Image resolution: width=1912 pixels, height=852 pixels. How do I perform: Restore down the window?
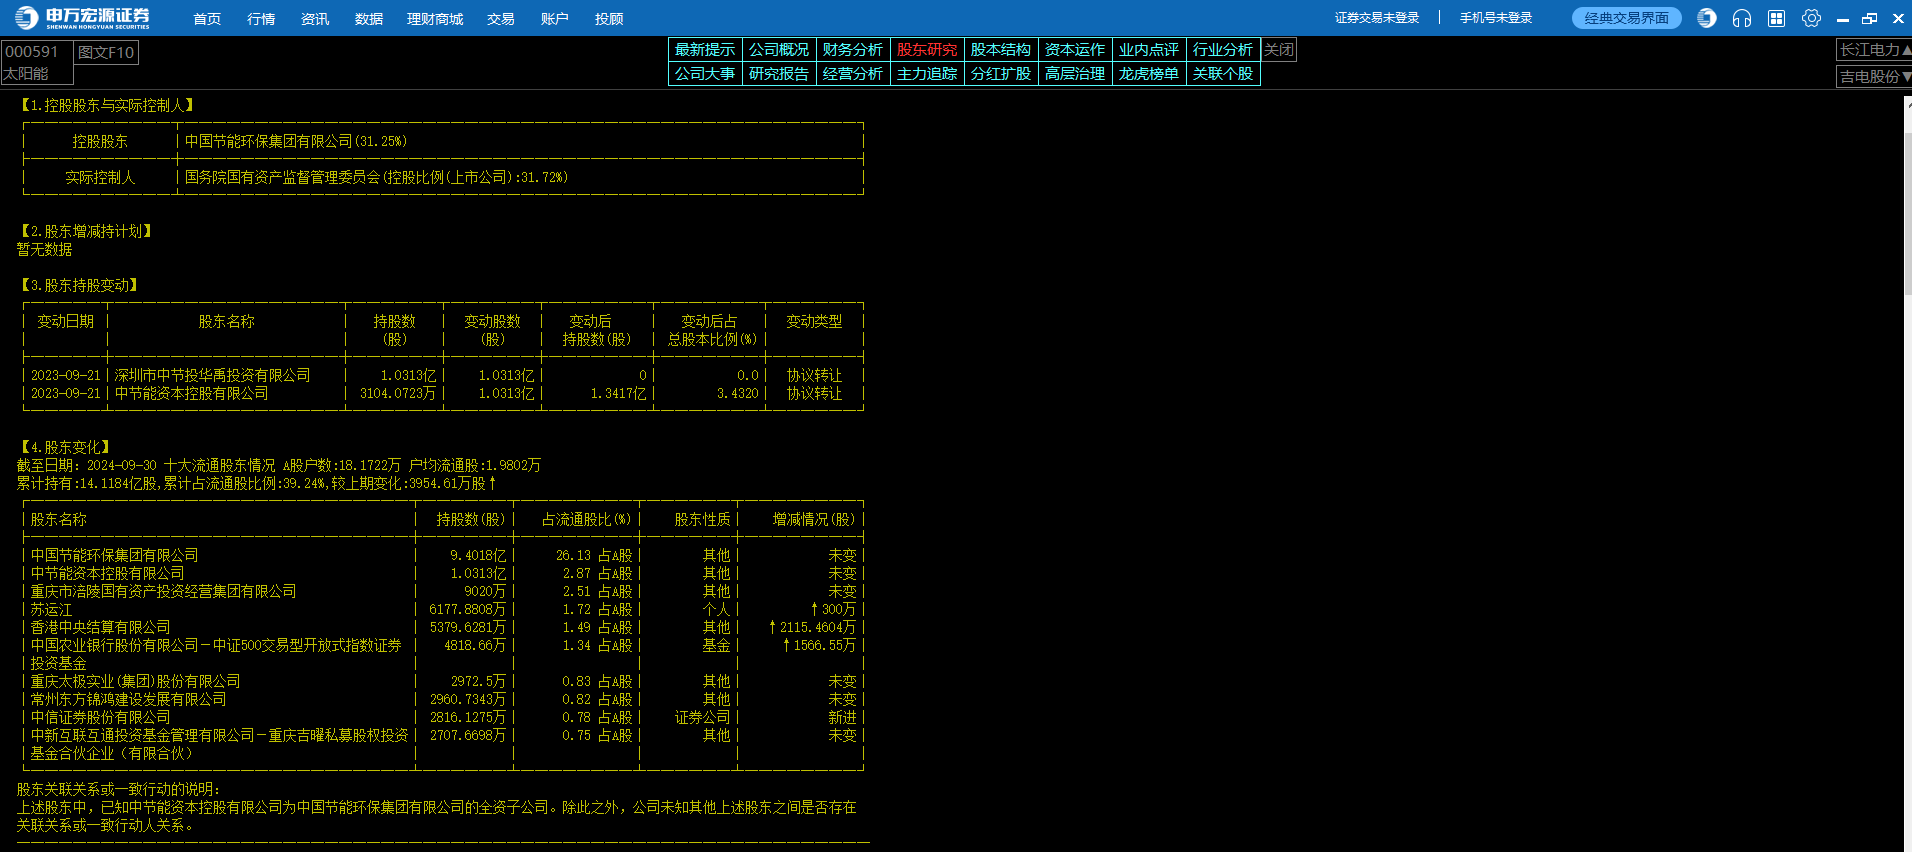click(x=1870, y=18)
